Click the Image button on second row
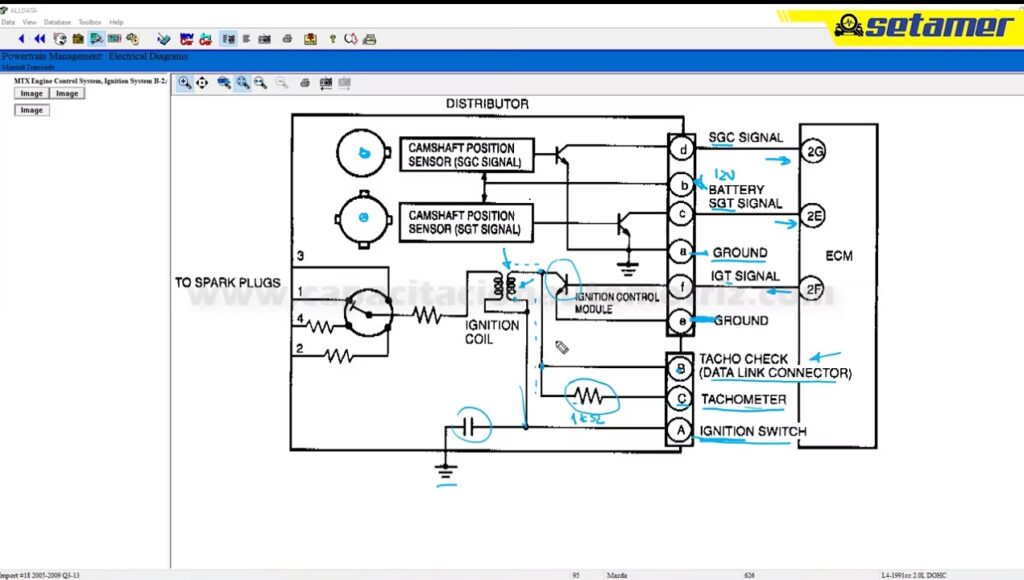 (x=32, y=110)
